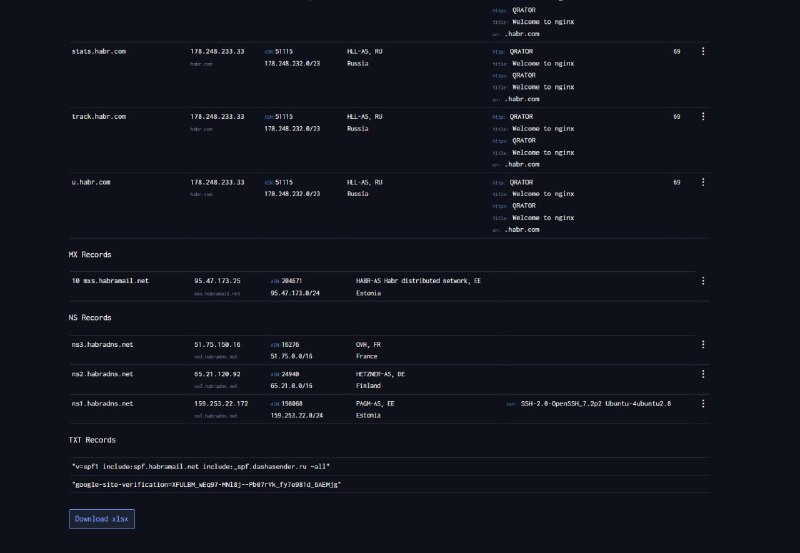Image resolution: width=800 pixels, height=553 pixels.
Task: Click ASN 51115 in the stats.habr.com row
Action: (x=284, y=52)
